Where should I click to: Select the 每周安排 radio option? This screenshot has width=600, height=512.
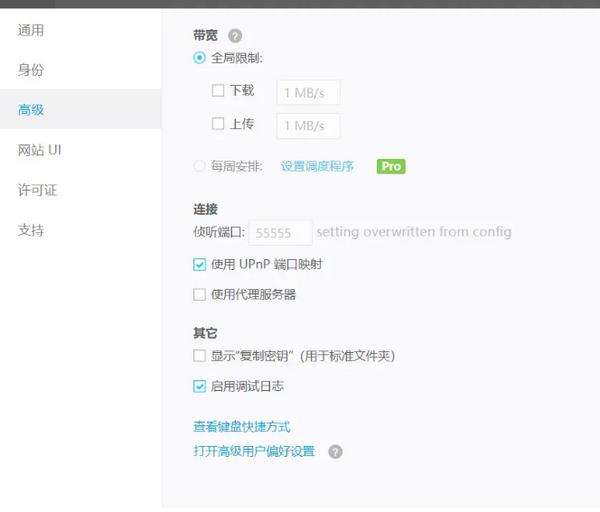pyautogui.click(x=200, y=166)
